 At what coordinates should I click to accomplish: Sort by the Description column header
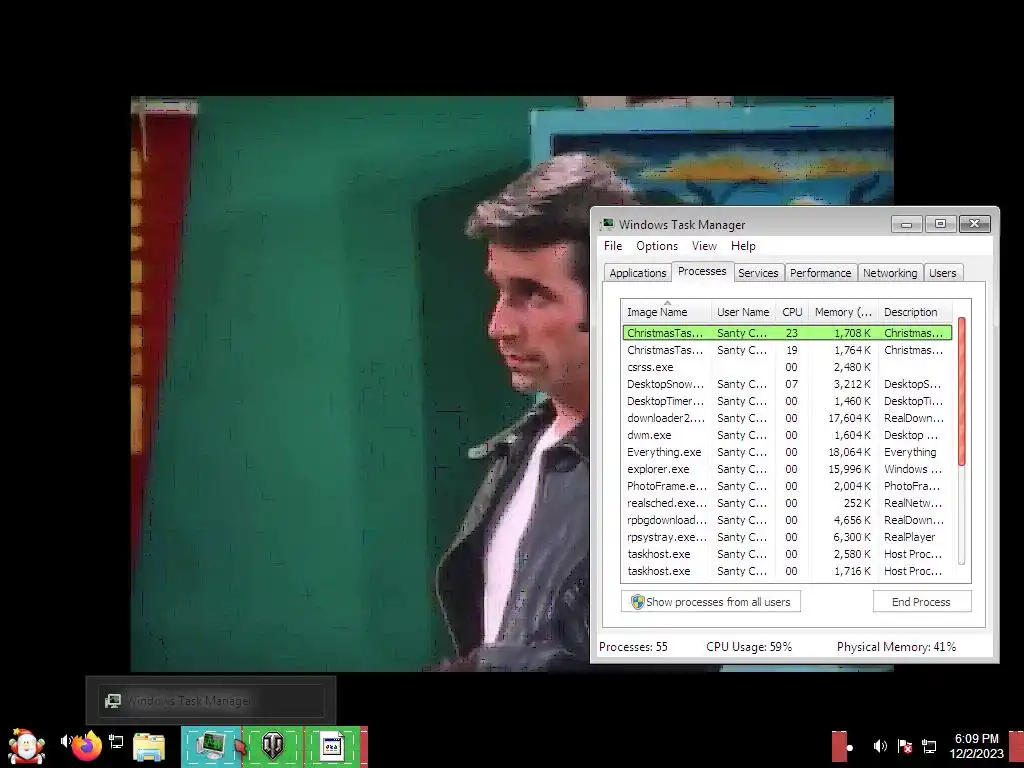[x=914, y=312]
